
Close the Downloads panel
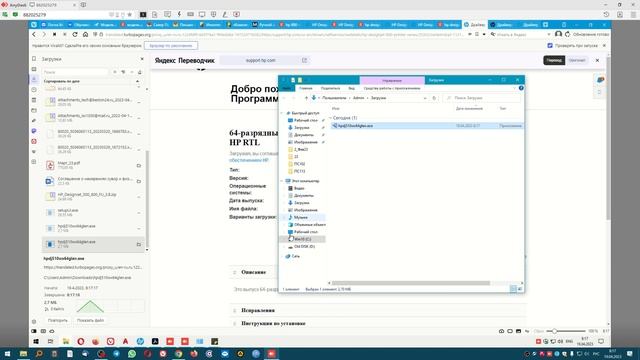coord(142,59)
